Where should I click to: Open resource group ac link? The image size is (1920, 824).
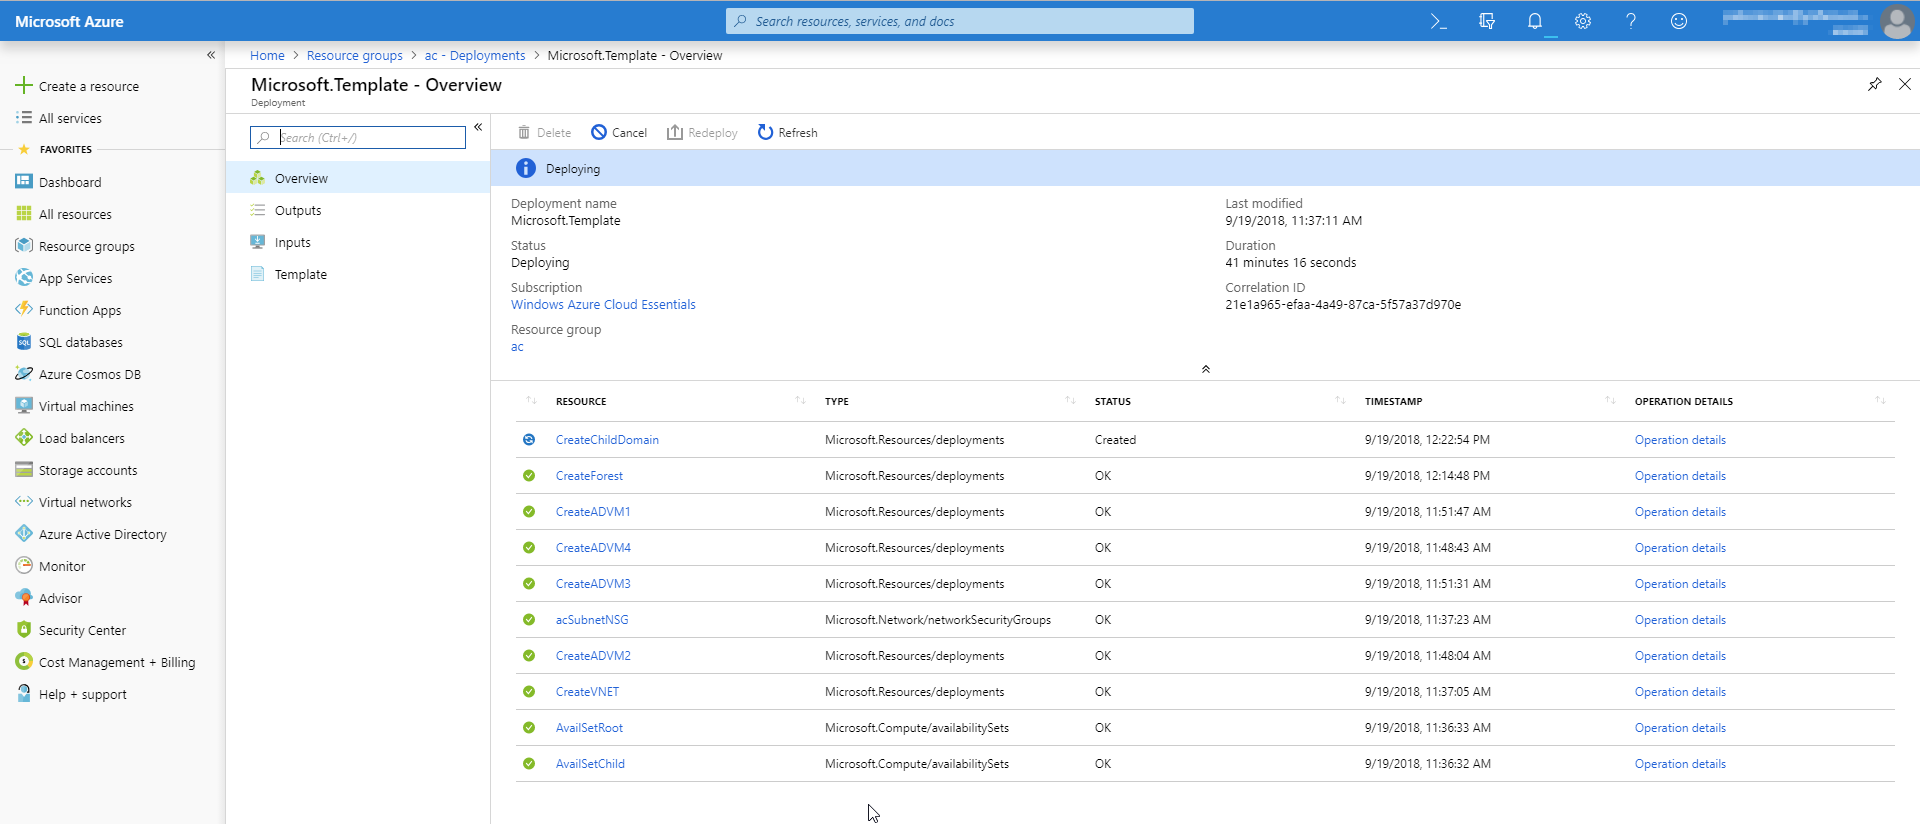[x=517, y=347]
